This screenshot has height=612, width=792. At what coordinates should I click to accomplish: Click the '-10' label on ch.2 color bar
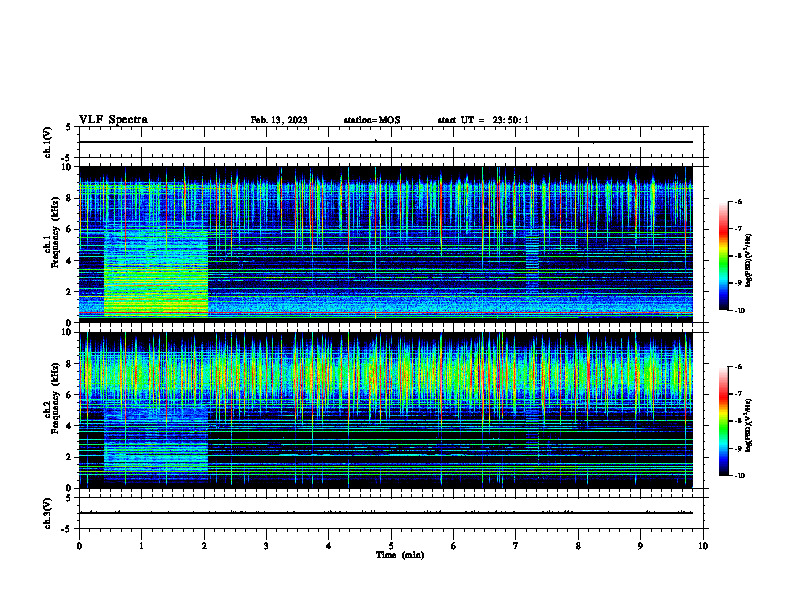(739, 476)
